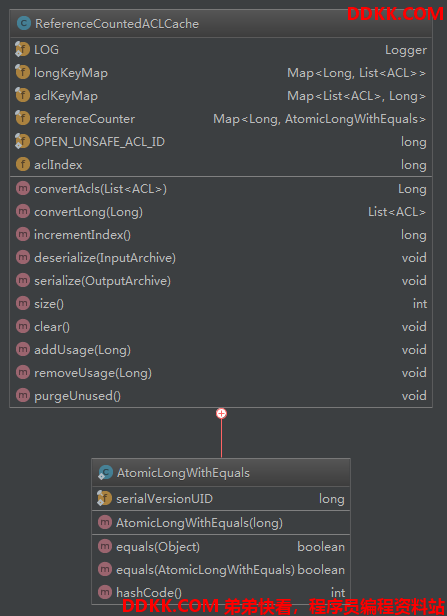Click the OPEN_UNSAFE_ACL_ID field name
This screenshot has width=447, height=616.
(x=99, y=142)
